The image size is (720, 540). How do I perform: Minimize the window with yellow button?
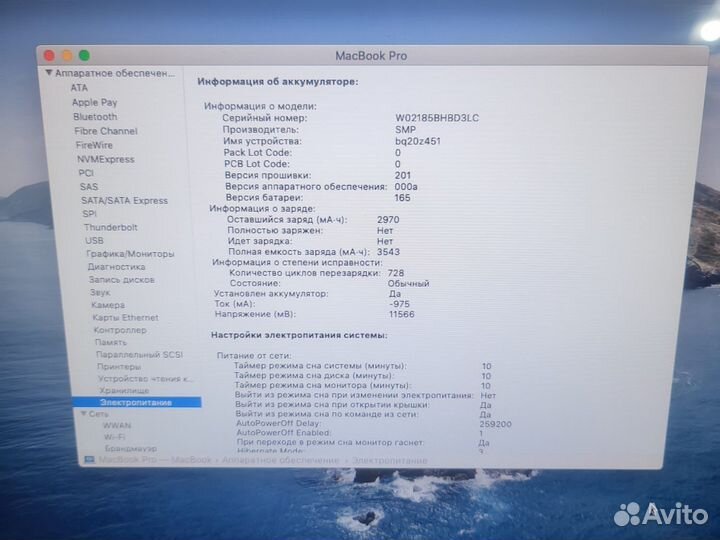67,56
